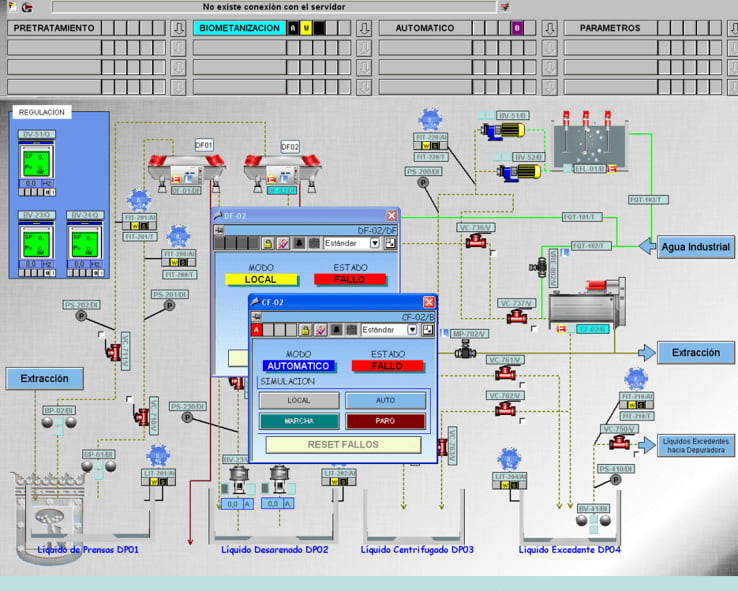Click the down arrow beside PRETRATAMIENTO

178,29
